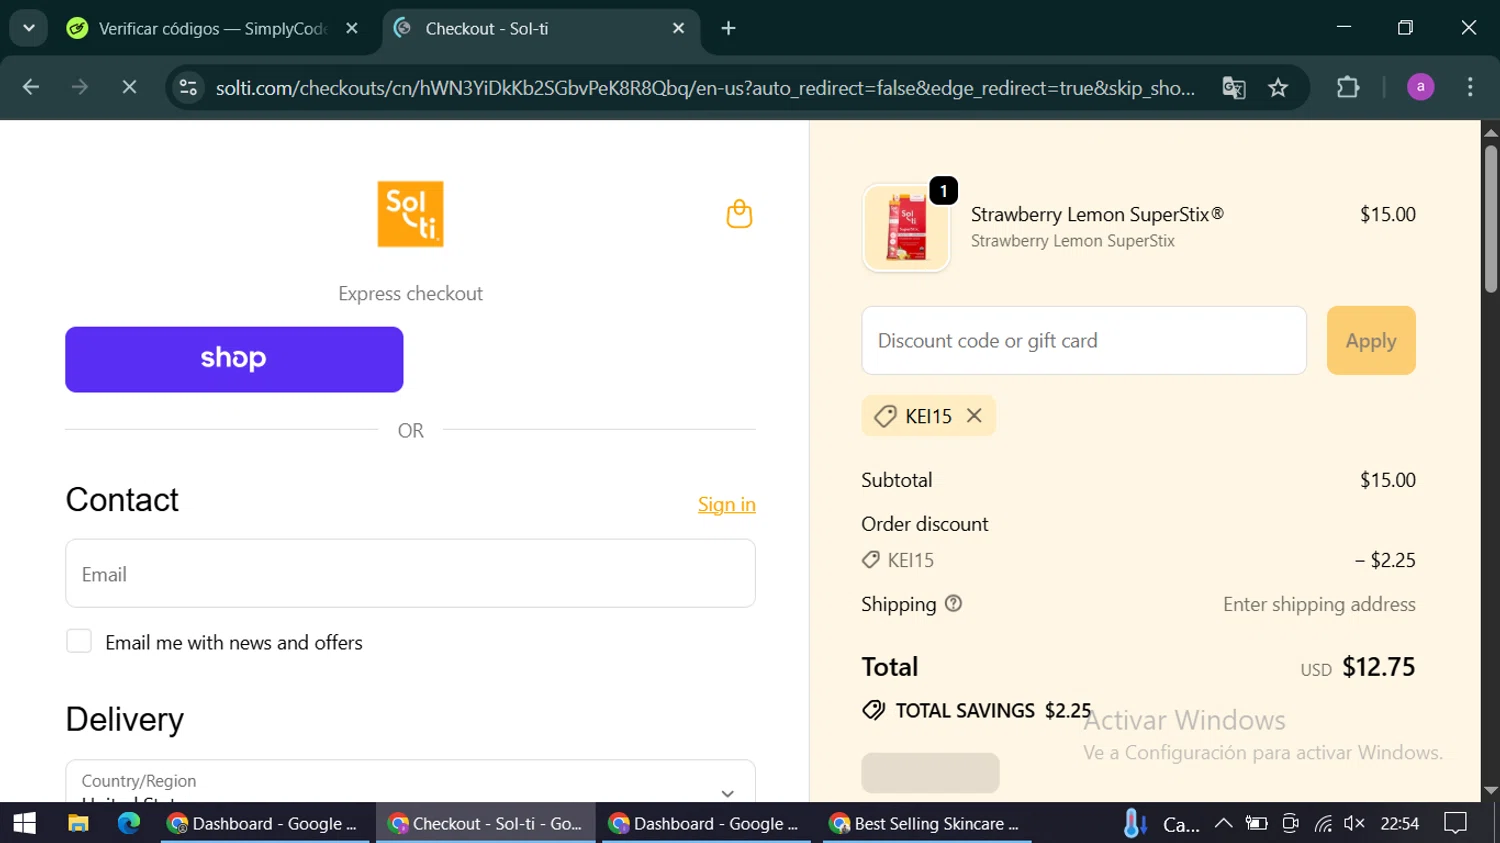Image resolution: width=1500 pixels, height=843 pixels.
Task: Switch to the Verificar códigos SimplyCodes tab
Action: (x=210, y=28)
